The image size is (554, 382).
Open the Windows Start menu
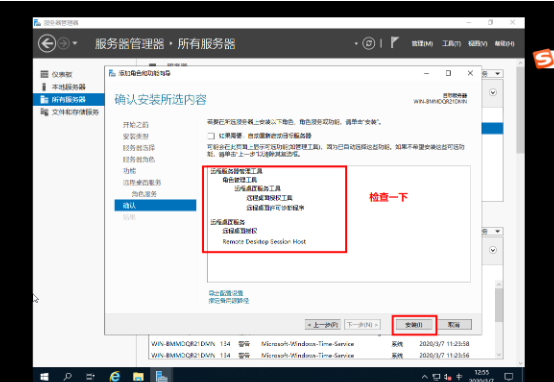point(44,376)
